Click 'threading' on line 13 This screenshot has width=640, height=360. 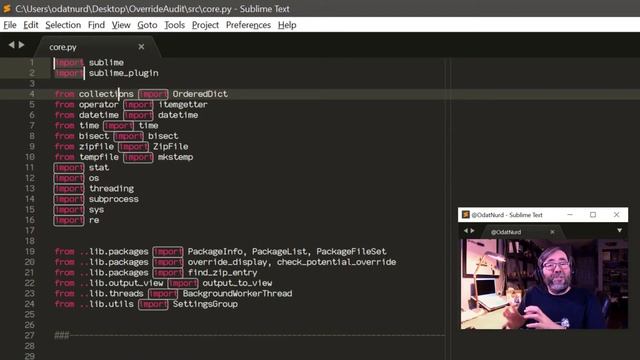(111, 189)
